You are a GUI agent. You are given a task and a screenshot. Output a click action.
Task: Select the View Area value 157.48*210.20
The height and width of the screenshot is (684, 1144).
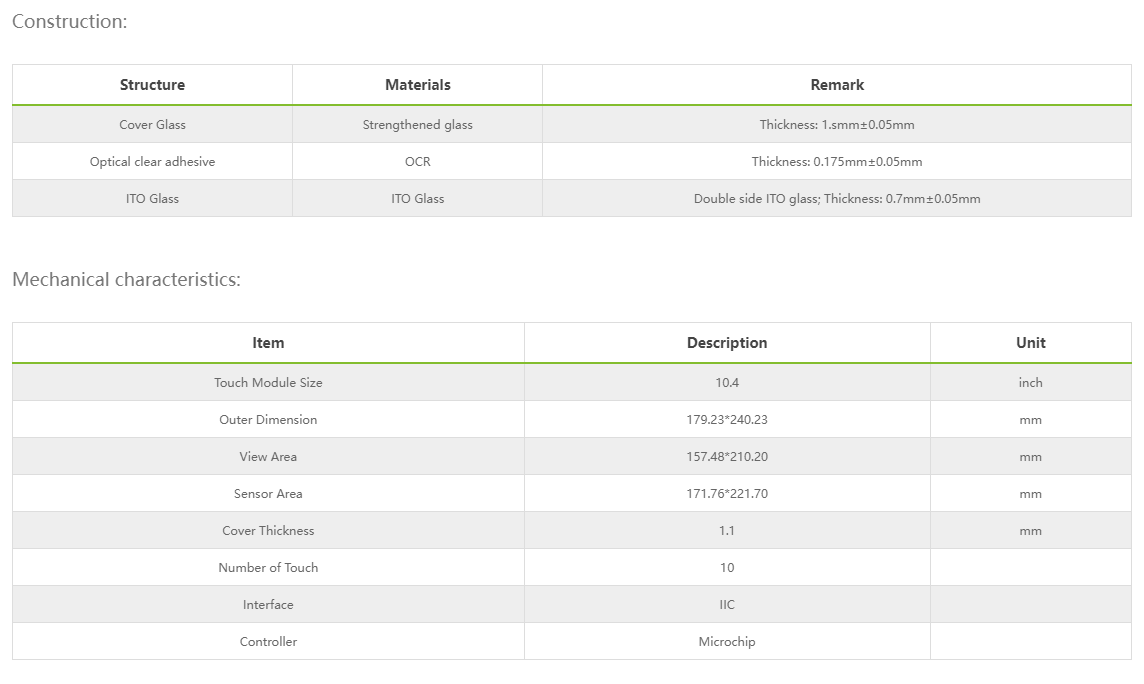pos(727,457)
